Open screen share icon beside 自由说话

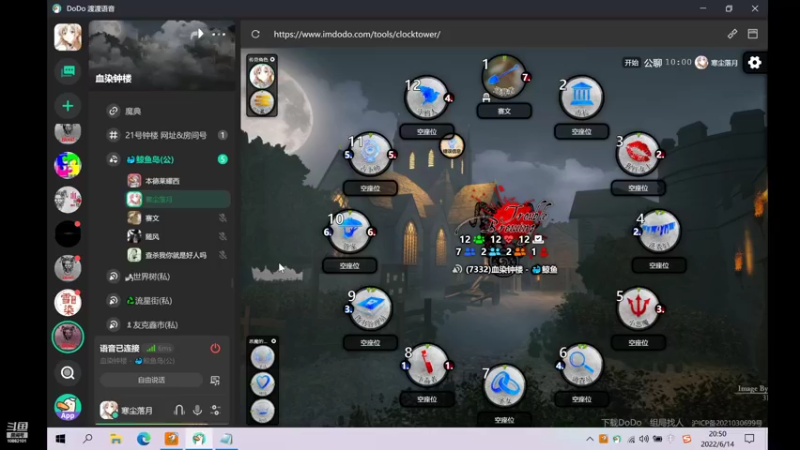[x=215, y=380]
